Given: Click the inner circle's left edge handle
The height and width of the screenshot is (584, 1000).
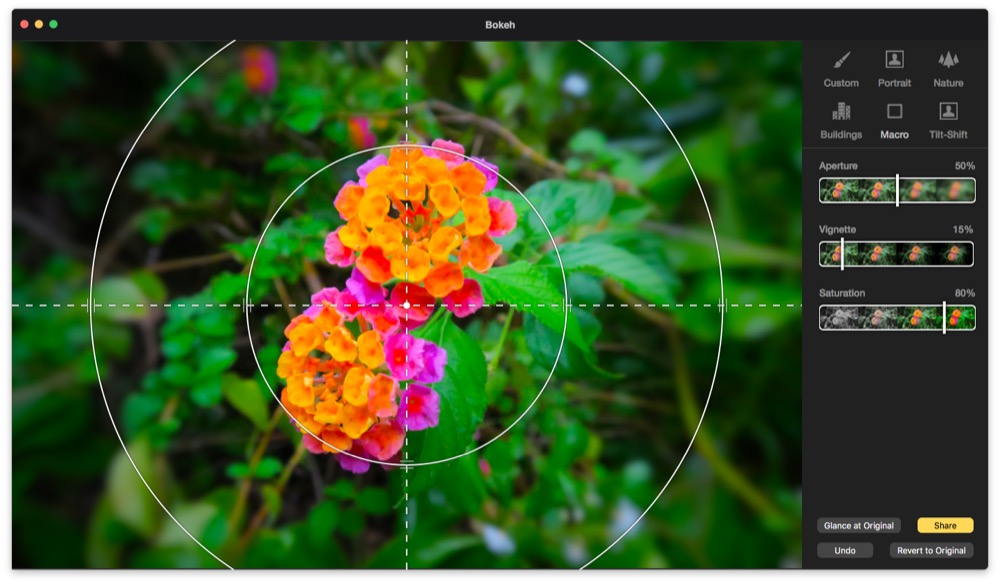Looking at the screenshot, I should point(247,305).
